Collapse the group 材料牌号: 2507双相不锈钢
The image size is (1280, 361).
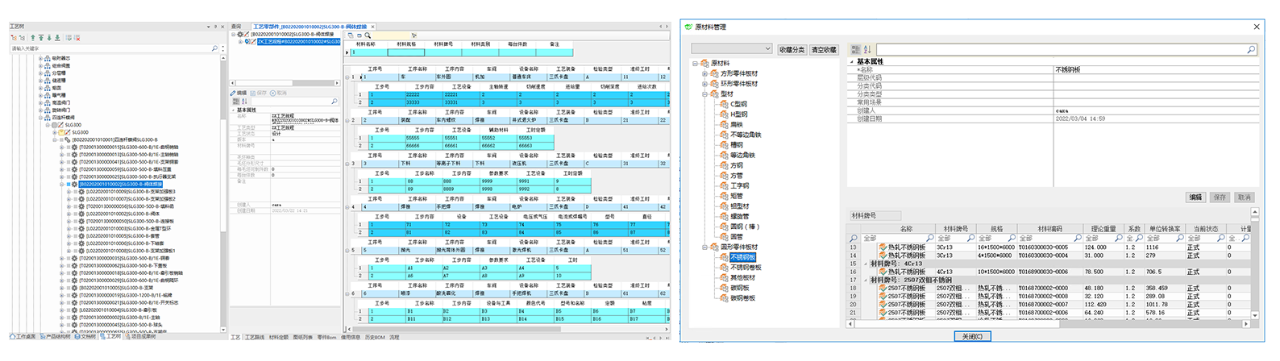pyautogui.click(x=866, y=279)
